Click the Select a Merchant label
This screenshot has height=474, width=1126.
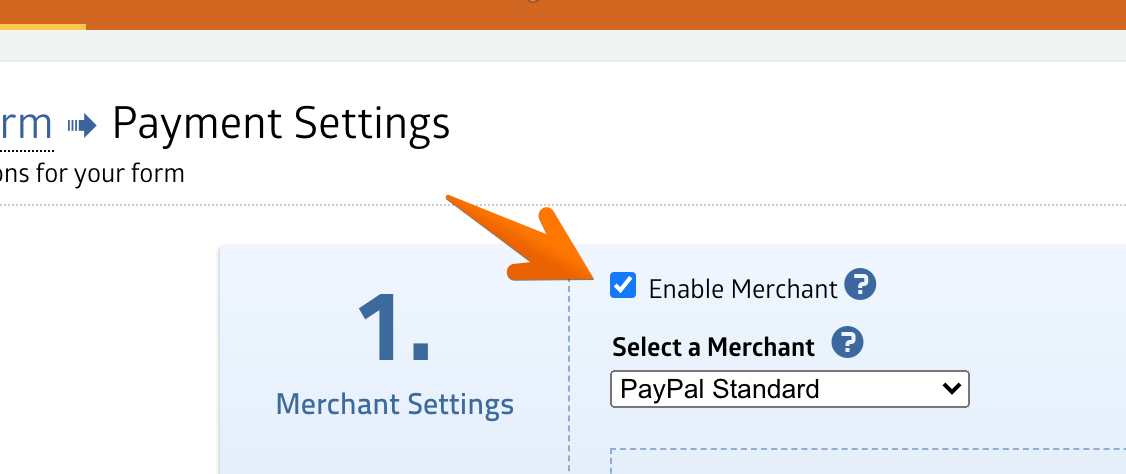tap(713, 347)
